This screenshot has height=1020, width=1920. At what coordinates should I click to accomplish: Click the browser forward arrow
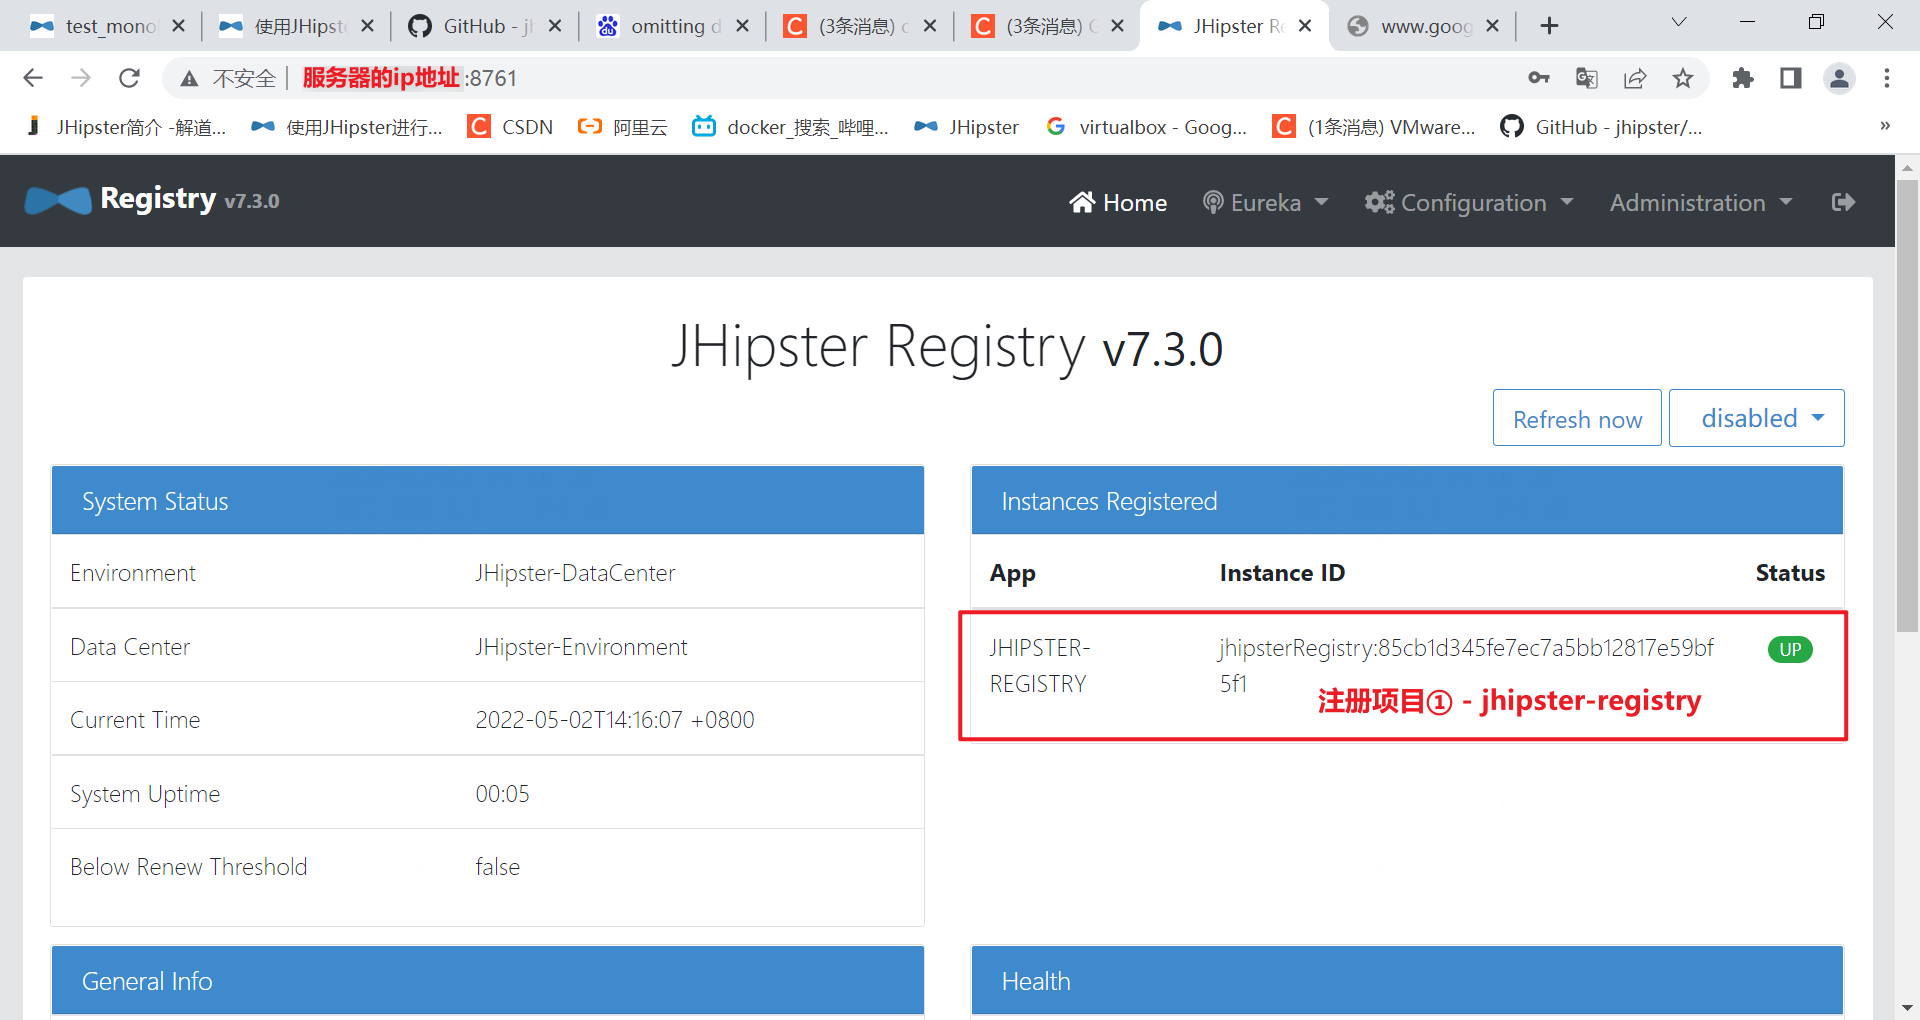coord(81,78)
